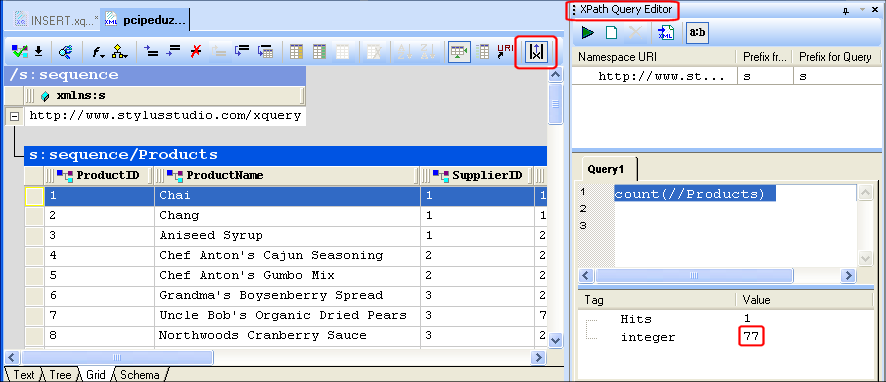Open the hierarchy diagram dropdown in toolbar
This screenshot has width=886, height=382.
pos(120,53)
